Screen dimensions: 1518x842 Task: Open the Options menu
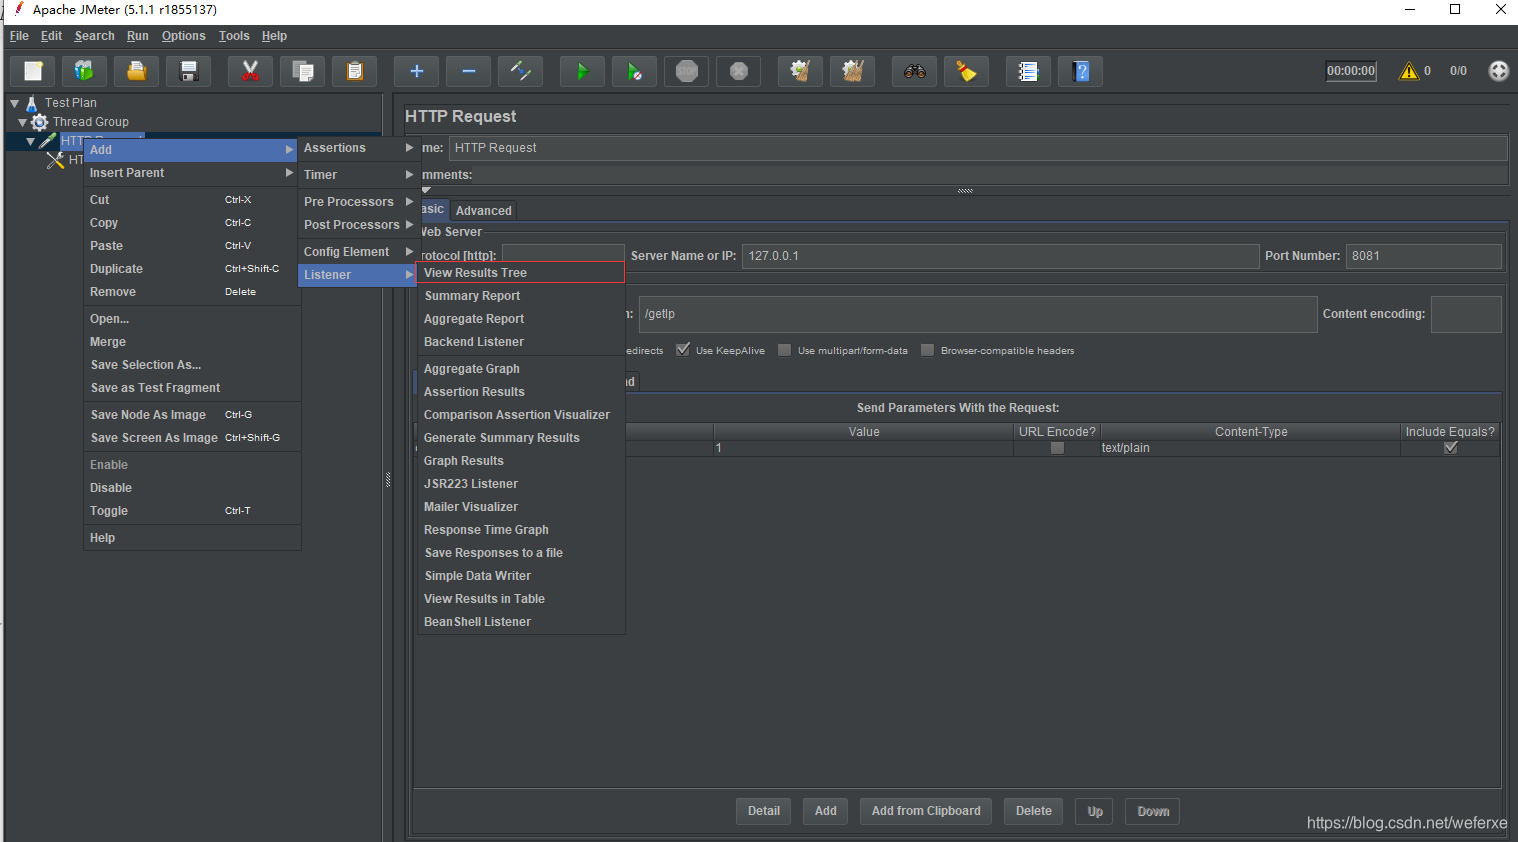[x=183, y=36]
